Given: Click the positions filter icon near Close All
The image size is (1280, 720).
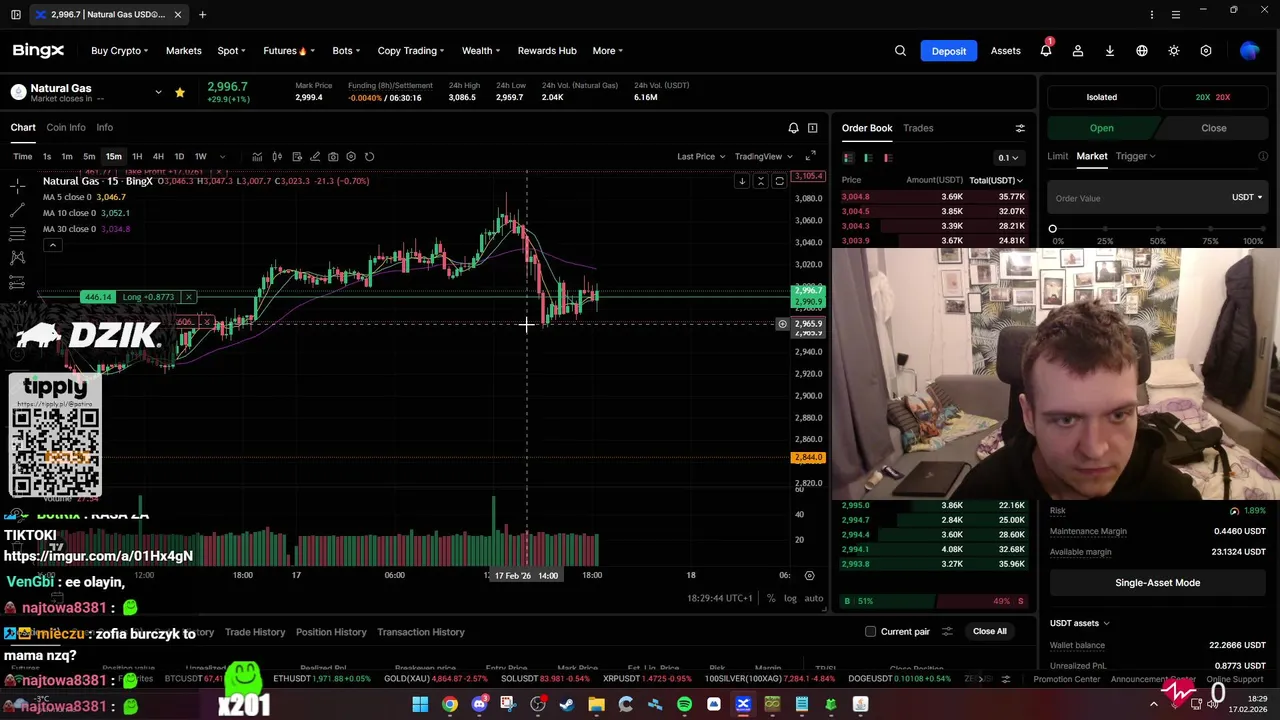Looking at the screenshot, I should pos(947,632).
